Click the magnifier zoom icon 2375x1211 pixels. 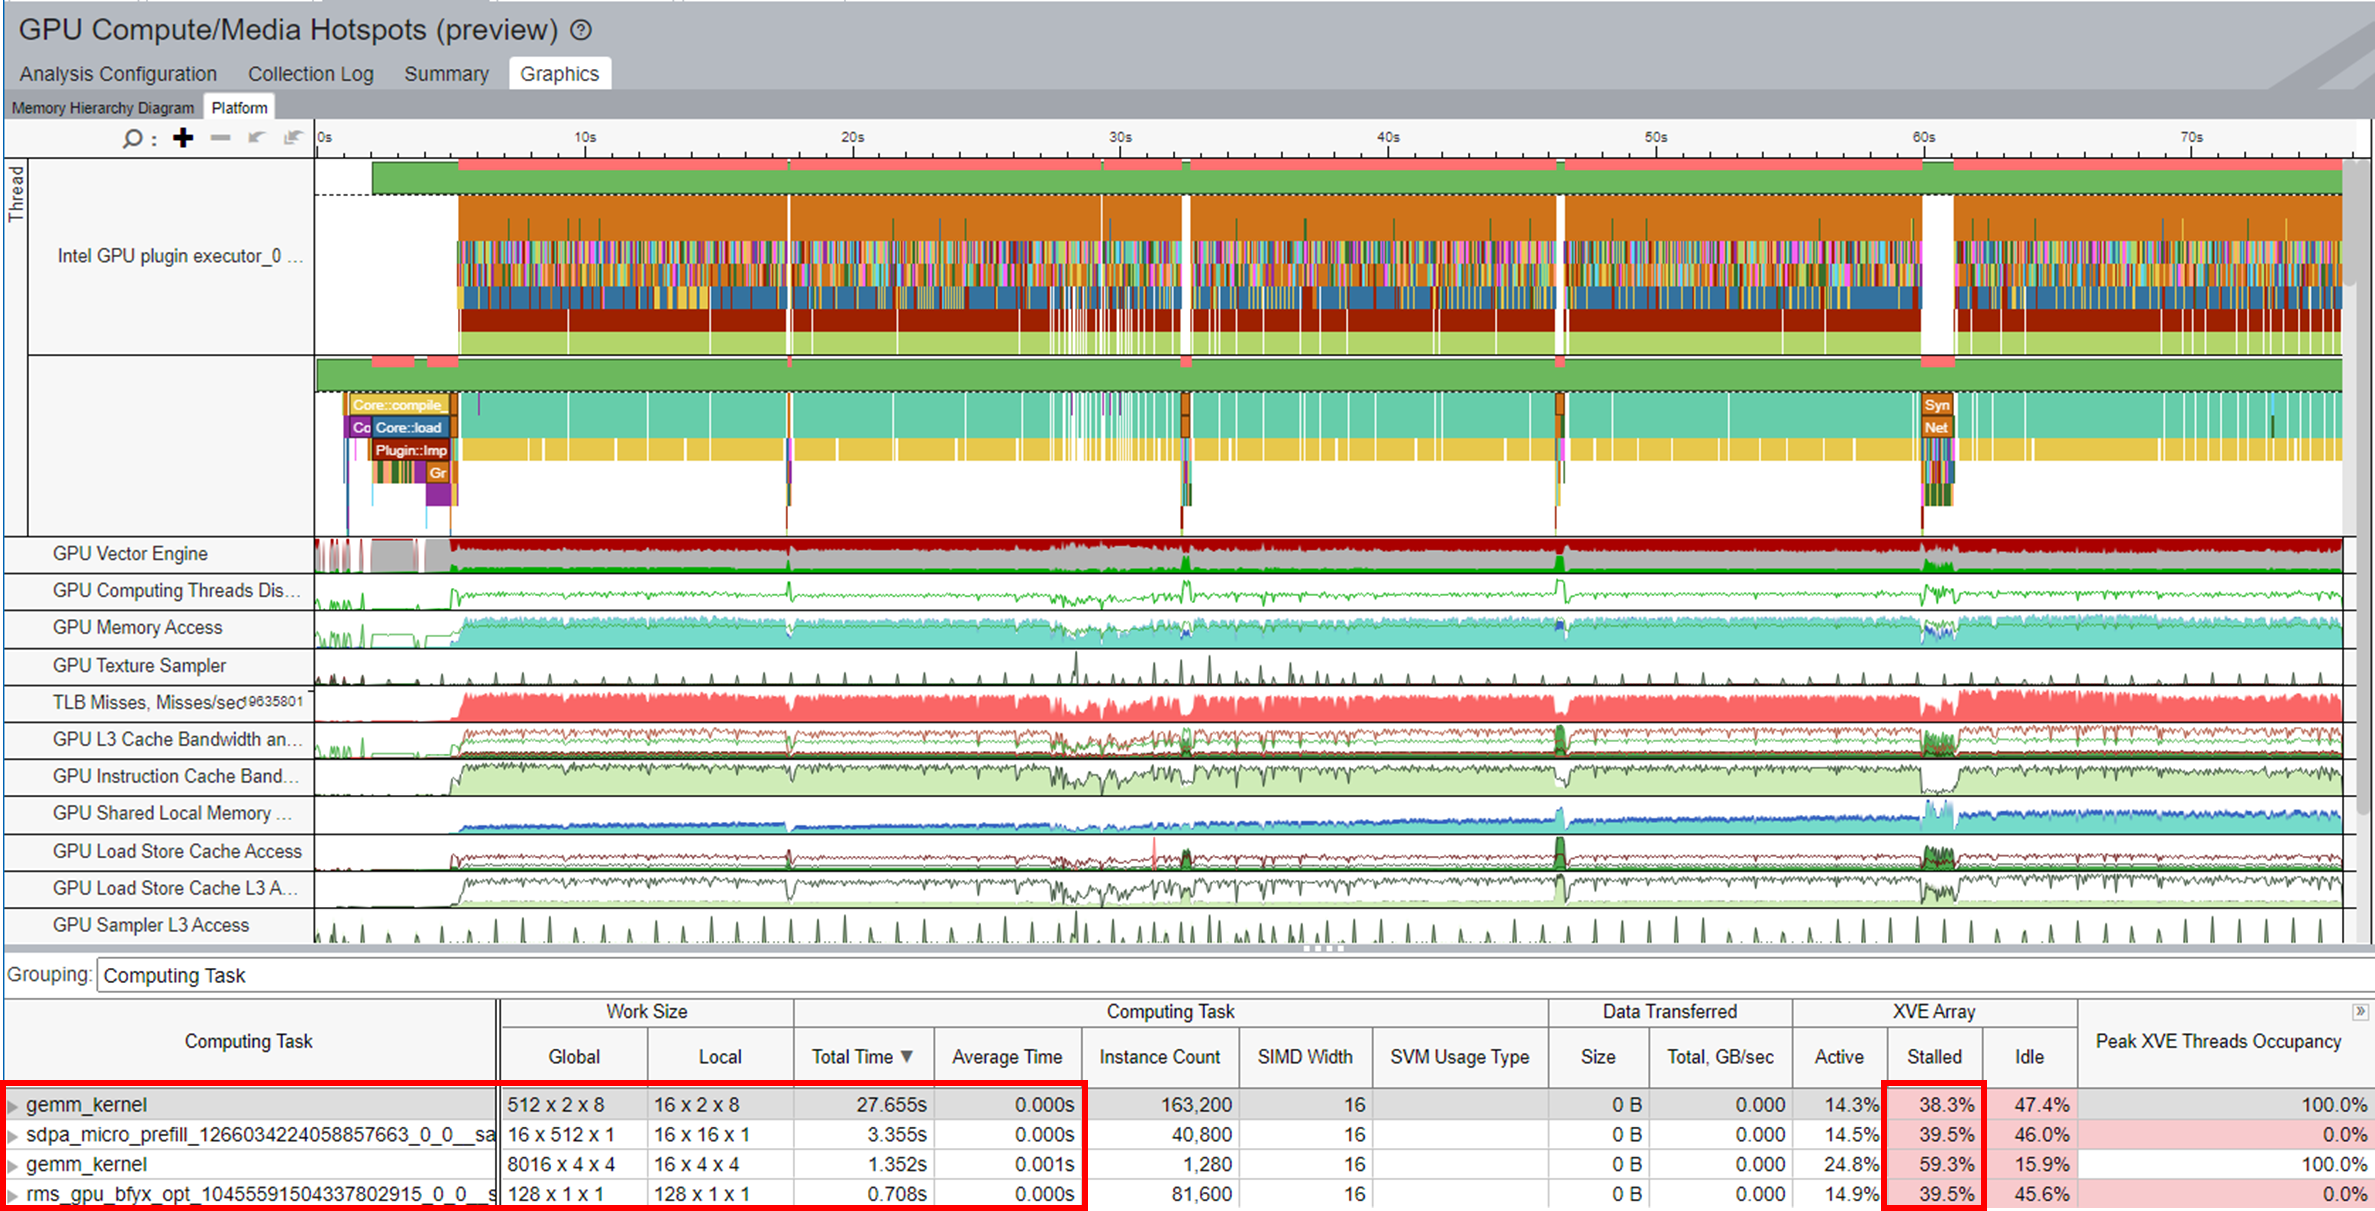click(x=132, y=139)
